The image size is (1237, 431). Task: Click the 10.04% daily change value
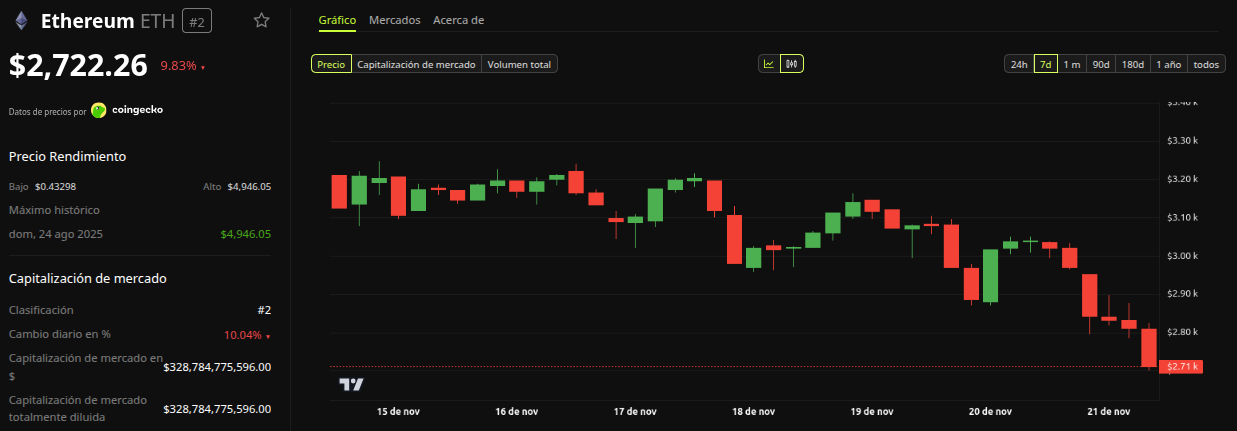tap(247, 335)
